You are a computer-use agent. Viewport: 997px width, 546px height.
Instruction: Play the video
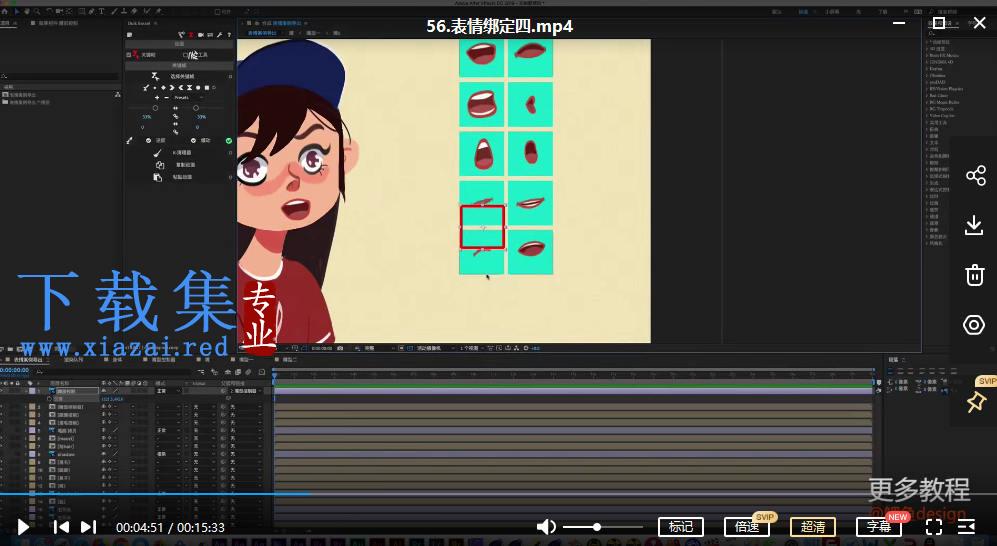pos(24,527)
